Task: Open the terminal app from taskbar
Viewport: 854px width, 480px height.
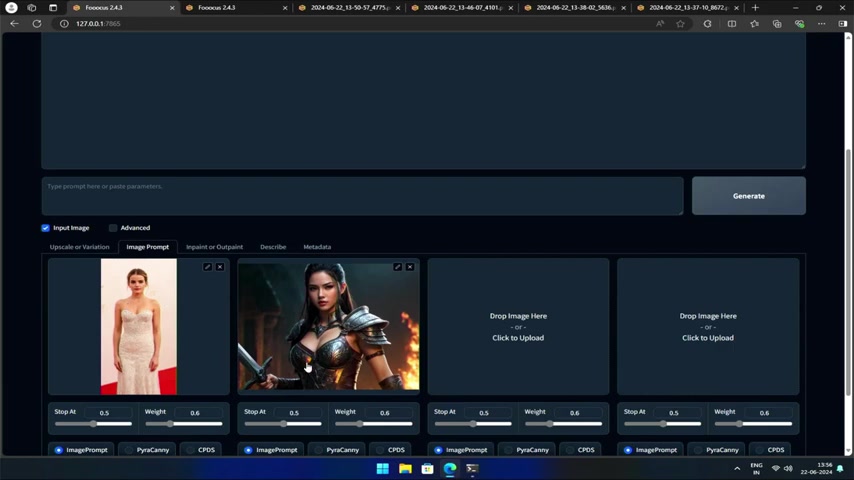Action: [x=472, y=469]
